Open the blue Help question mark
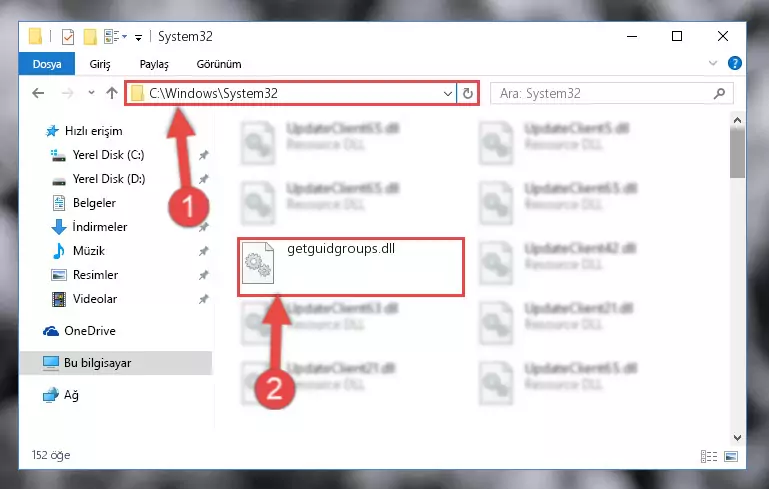769x489 pixels. pyautogui.click(x=735, y=63)
